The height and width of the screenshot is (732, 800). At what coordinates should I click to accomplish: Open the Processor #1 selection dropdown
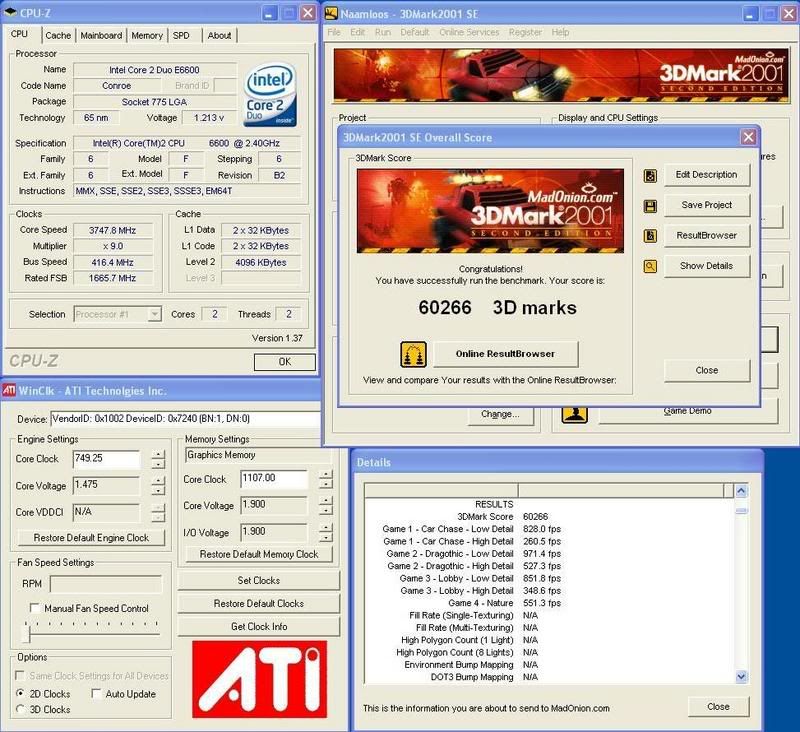click(x=155, y=314)
